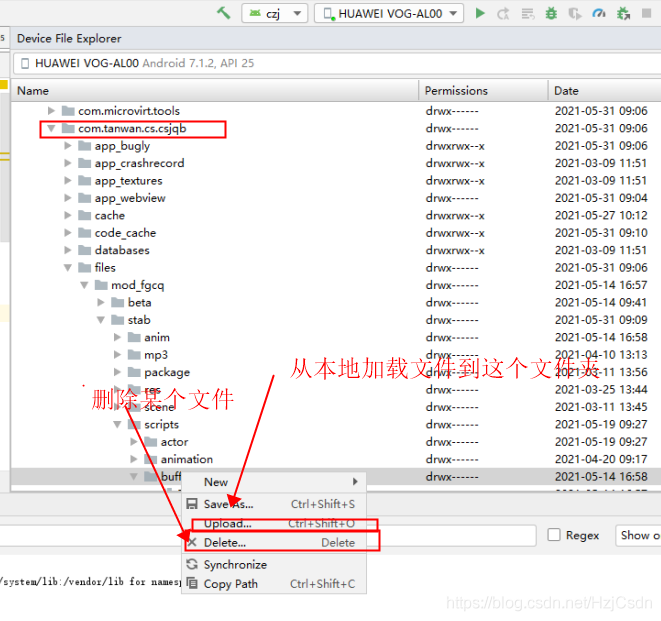Start debugging with the green bug icon

(x=551, y=14)
